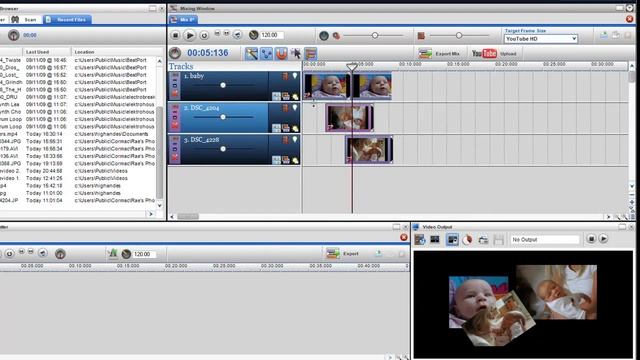Select the envelope nodes tool
Viewport: 640px width, 360px height.
click(266, 53)
